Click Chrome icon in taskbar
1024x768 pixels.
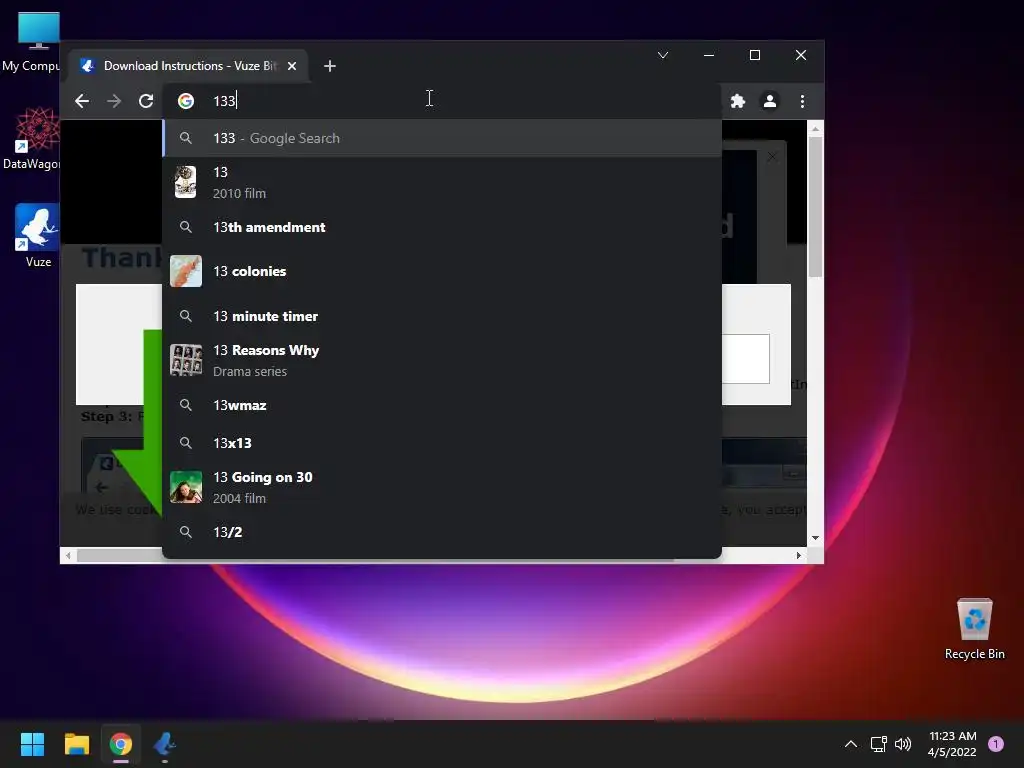tap(121, 744)
